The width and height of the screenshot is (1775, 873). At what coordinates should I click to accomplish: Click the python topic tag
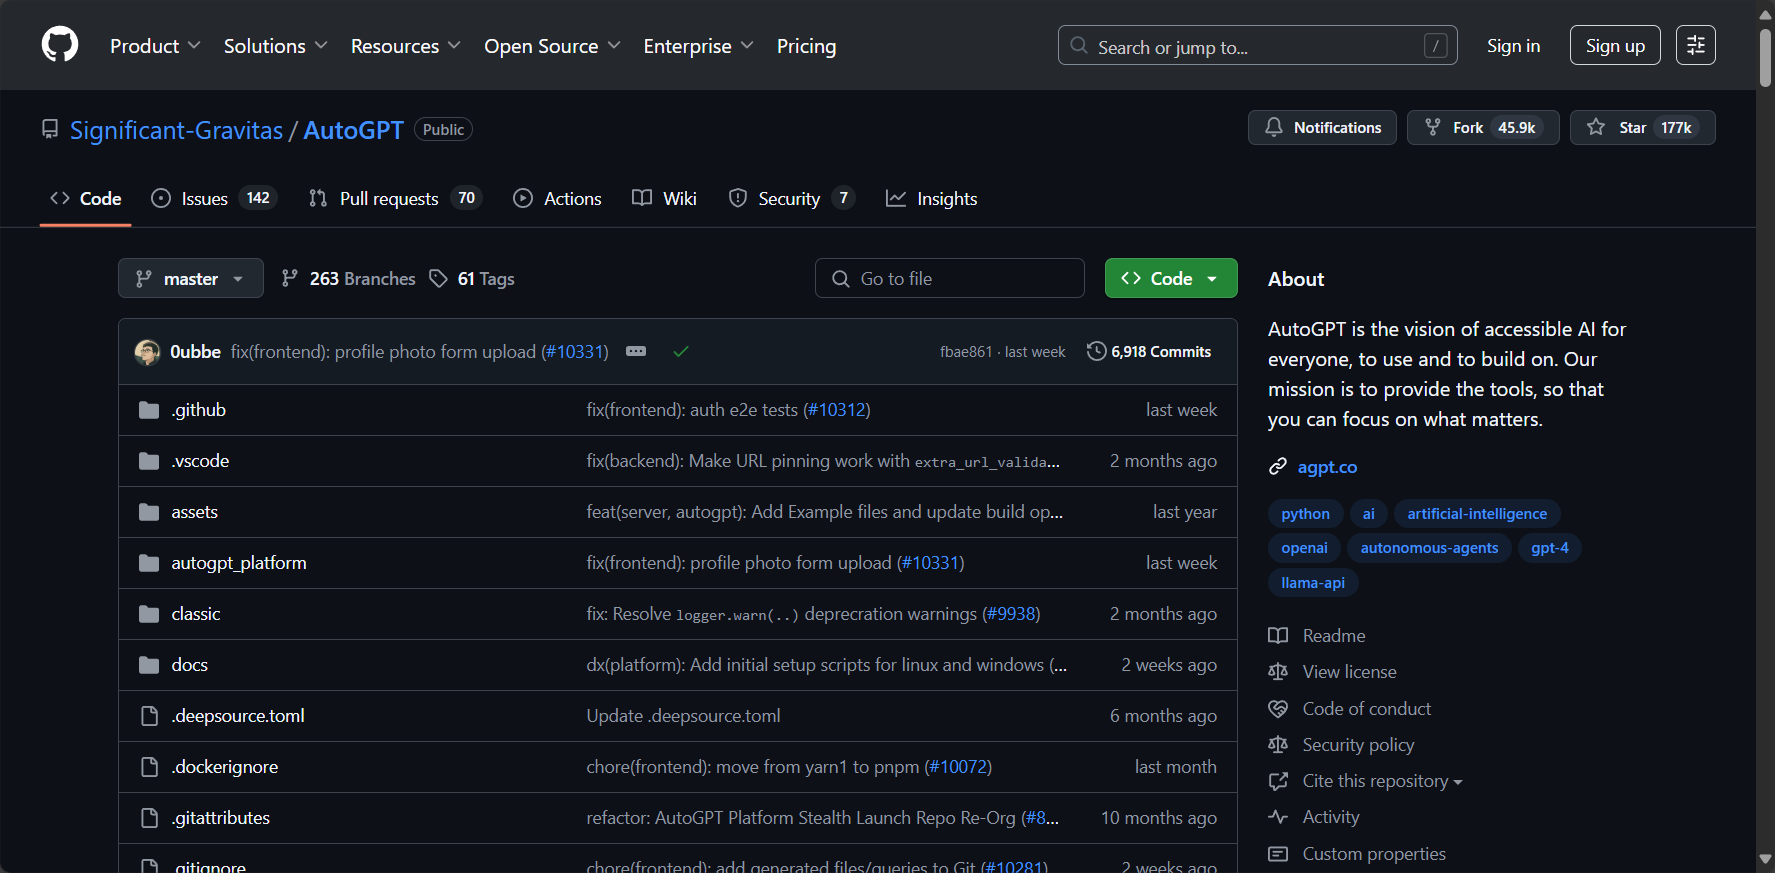click(x=1305, y=514)
